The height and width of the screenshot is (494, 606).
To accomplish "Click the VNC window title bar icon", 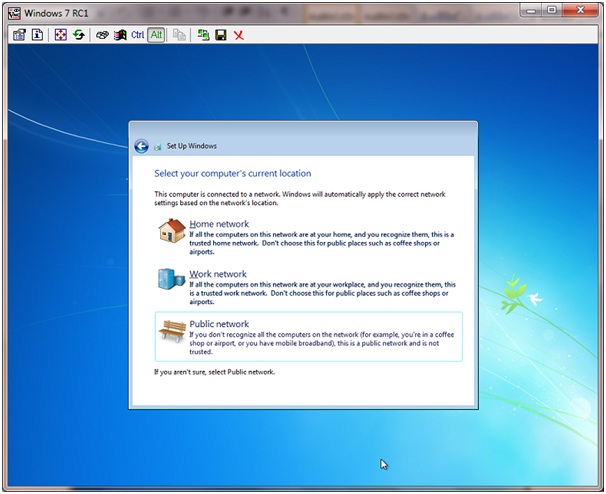I will pos(15,13).
